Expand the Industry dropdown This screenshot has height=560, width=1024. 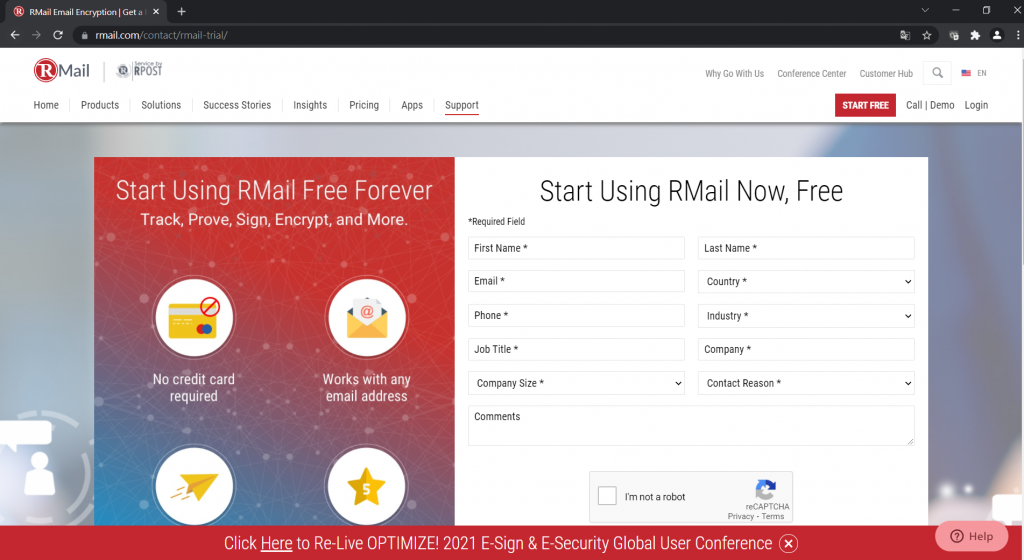coord(806,316)
